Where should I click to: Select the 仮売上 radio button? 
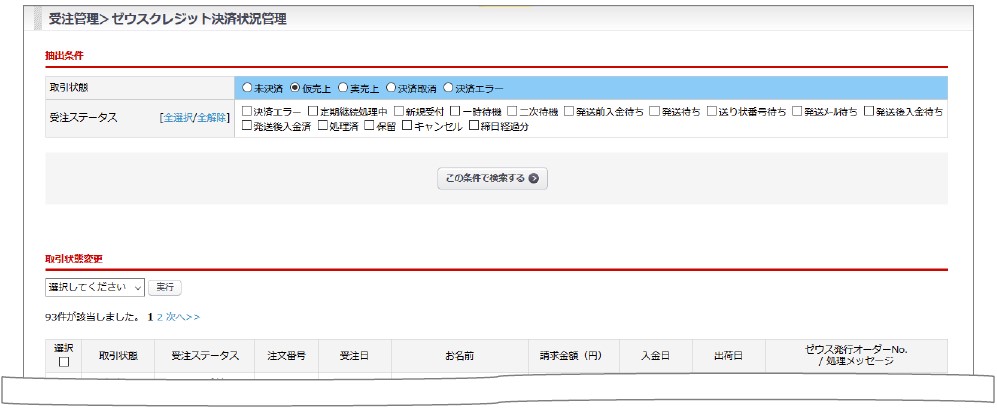click(294, 88)
